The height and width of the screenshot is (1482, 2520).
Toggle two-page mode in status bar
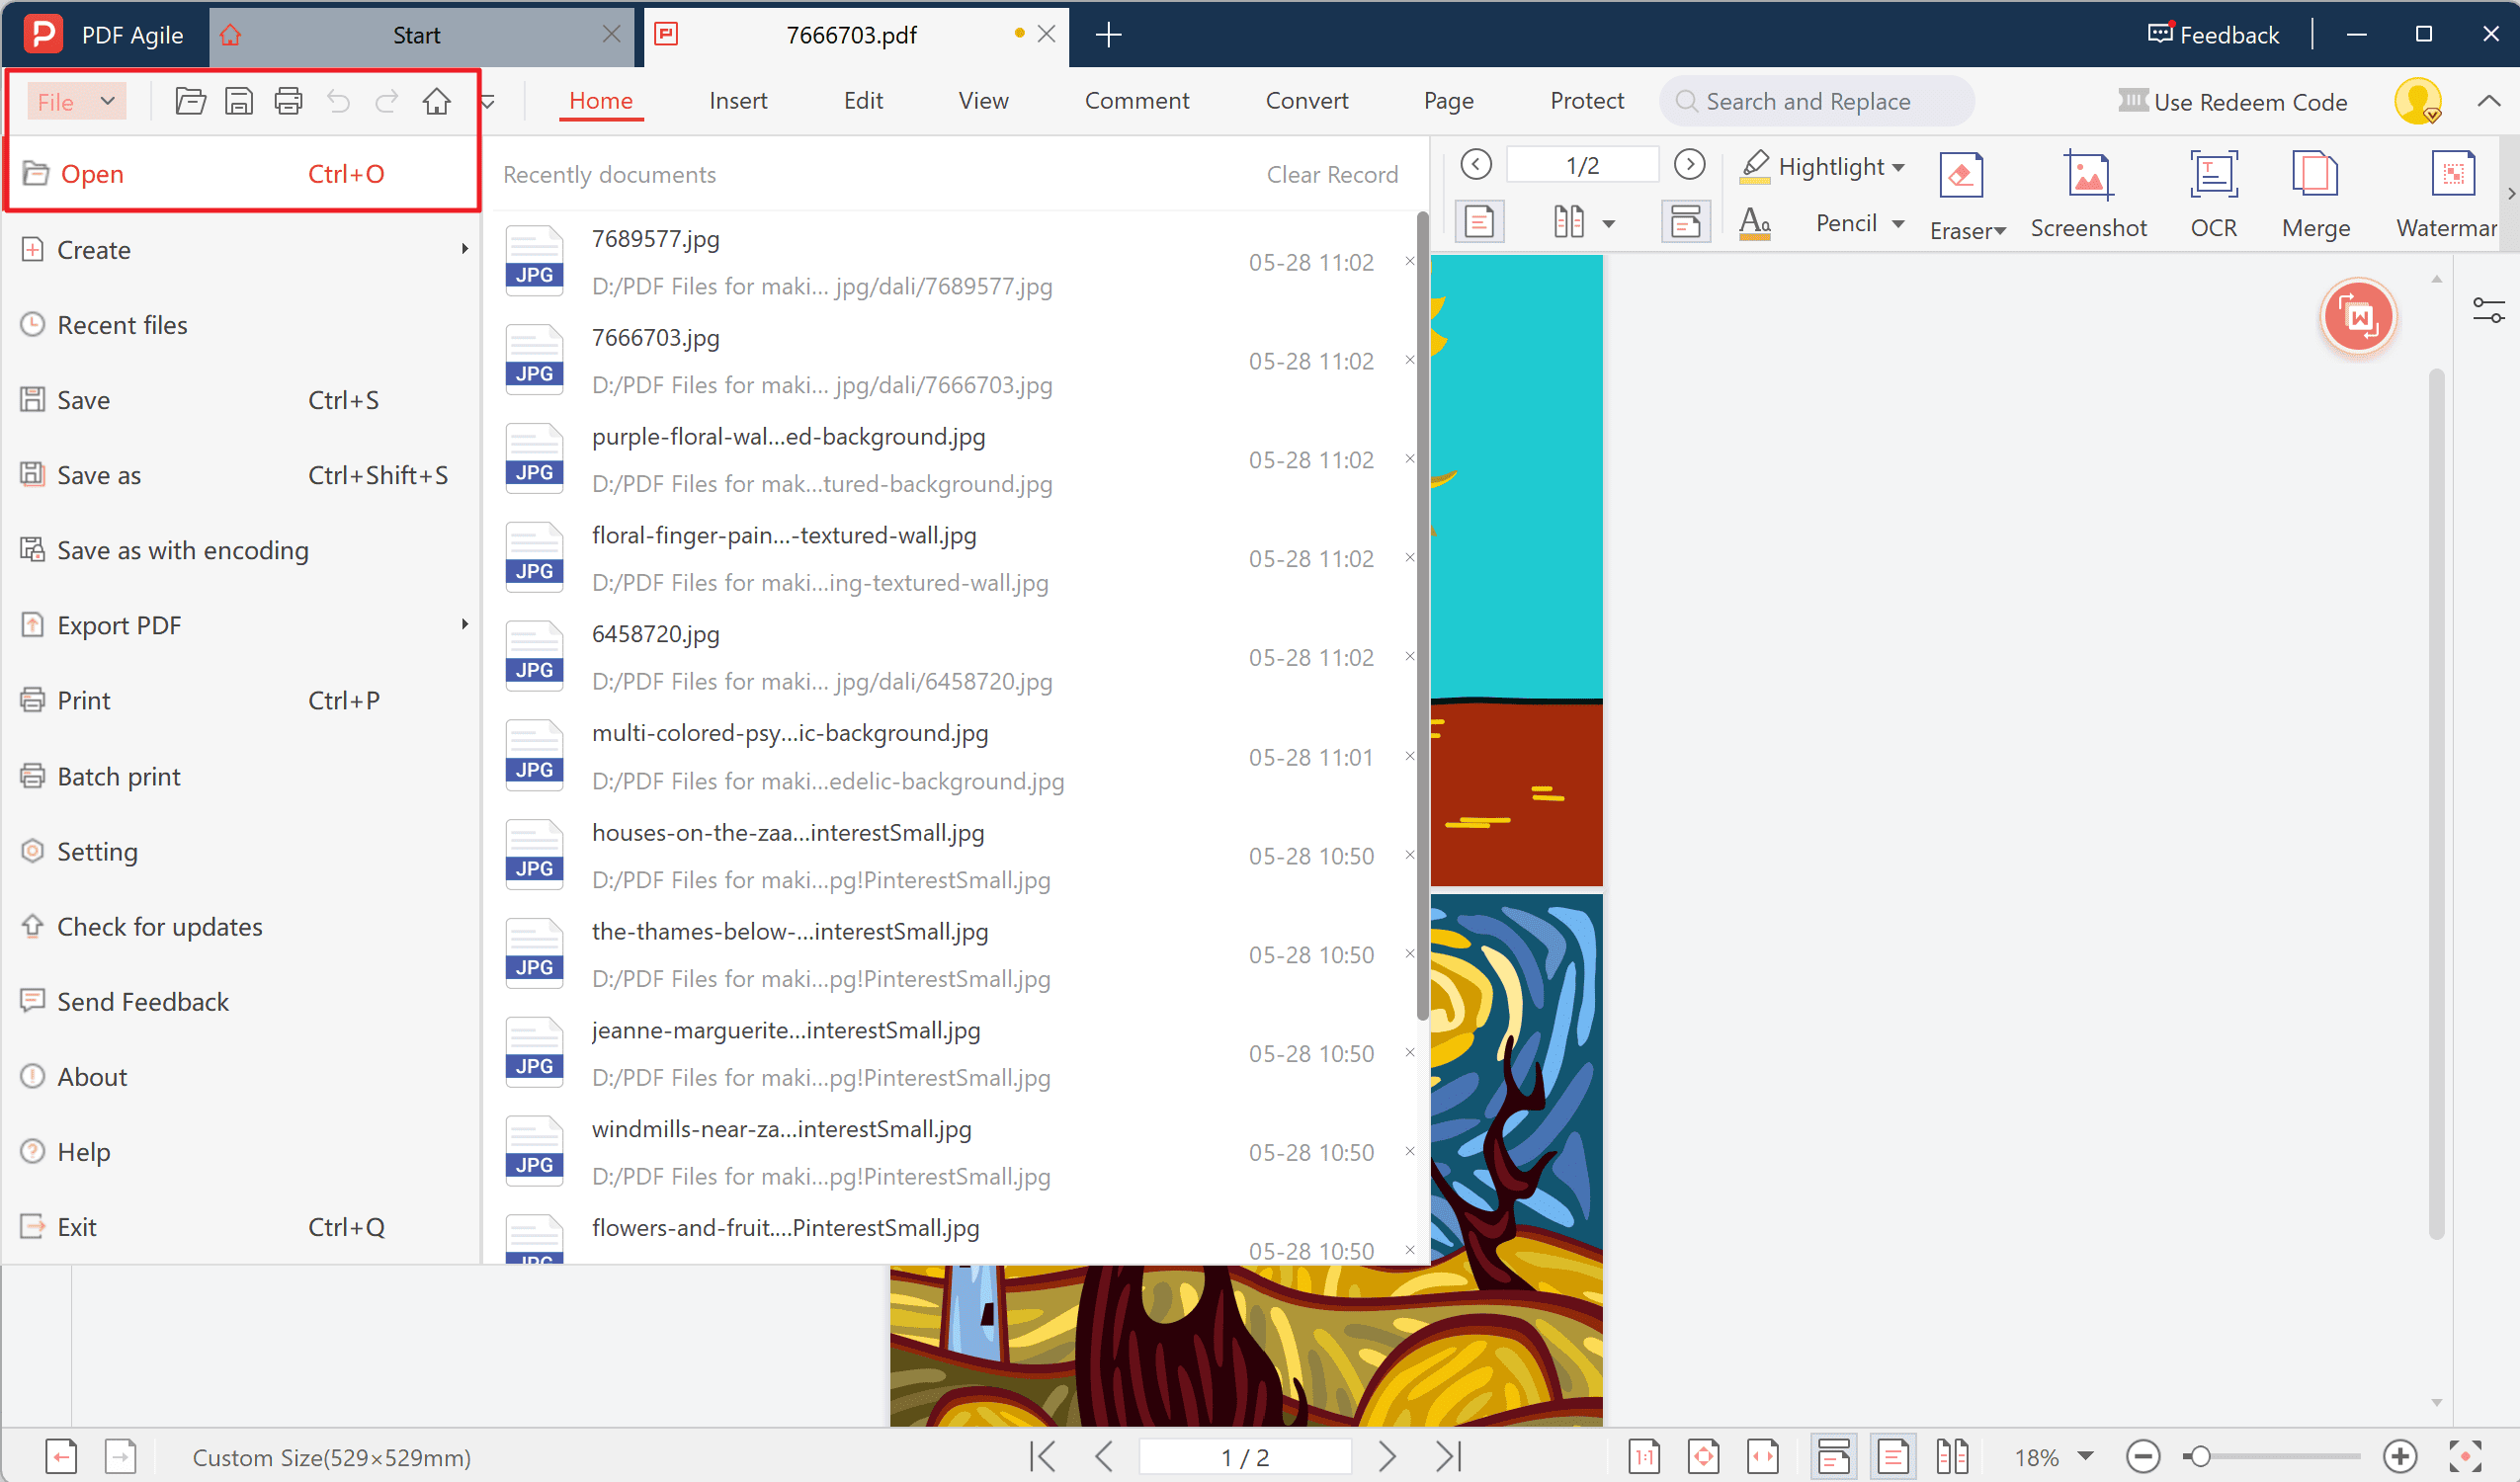pyautogui.click(x=1951, y=1456)
